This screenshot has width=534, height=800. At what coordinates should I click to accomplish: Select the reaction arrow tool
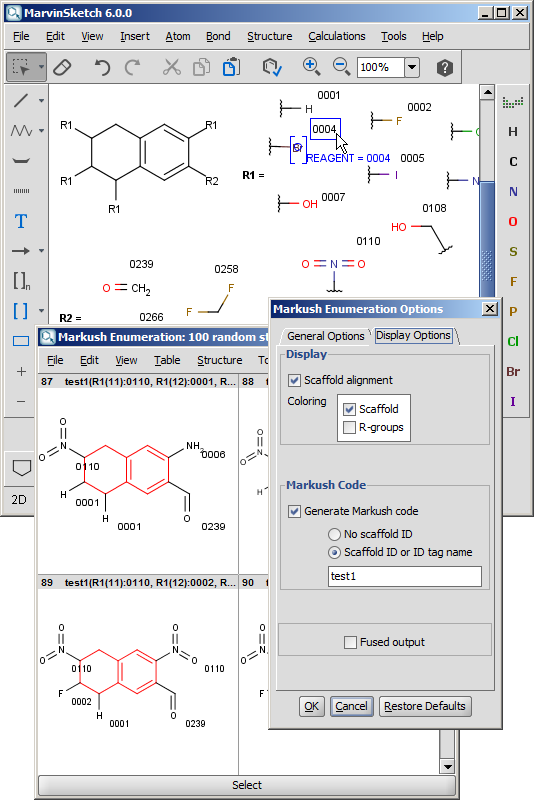pyautogui.click(x=21, y=251)
